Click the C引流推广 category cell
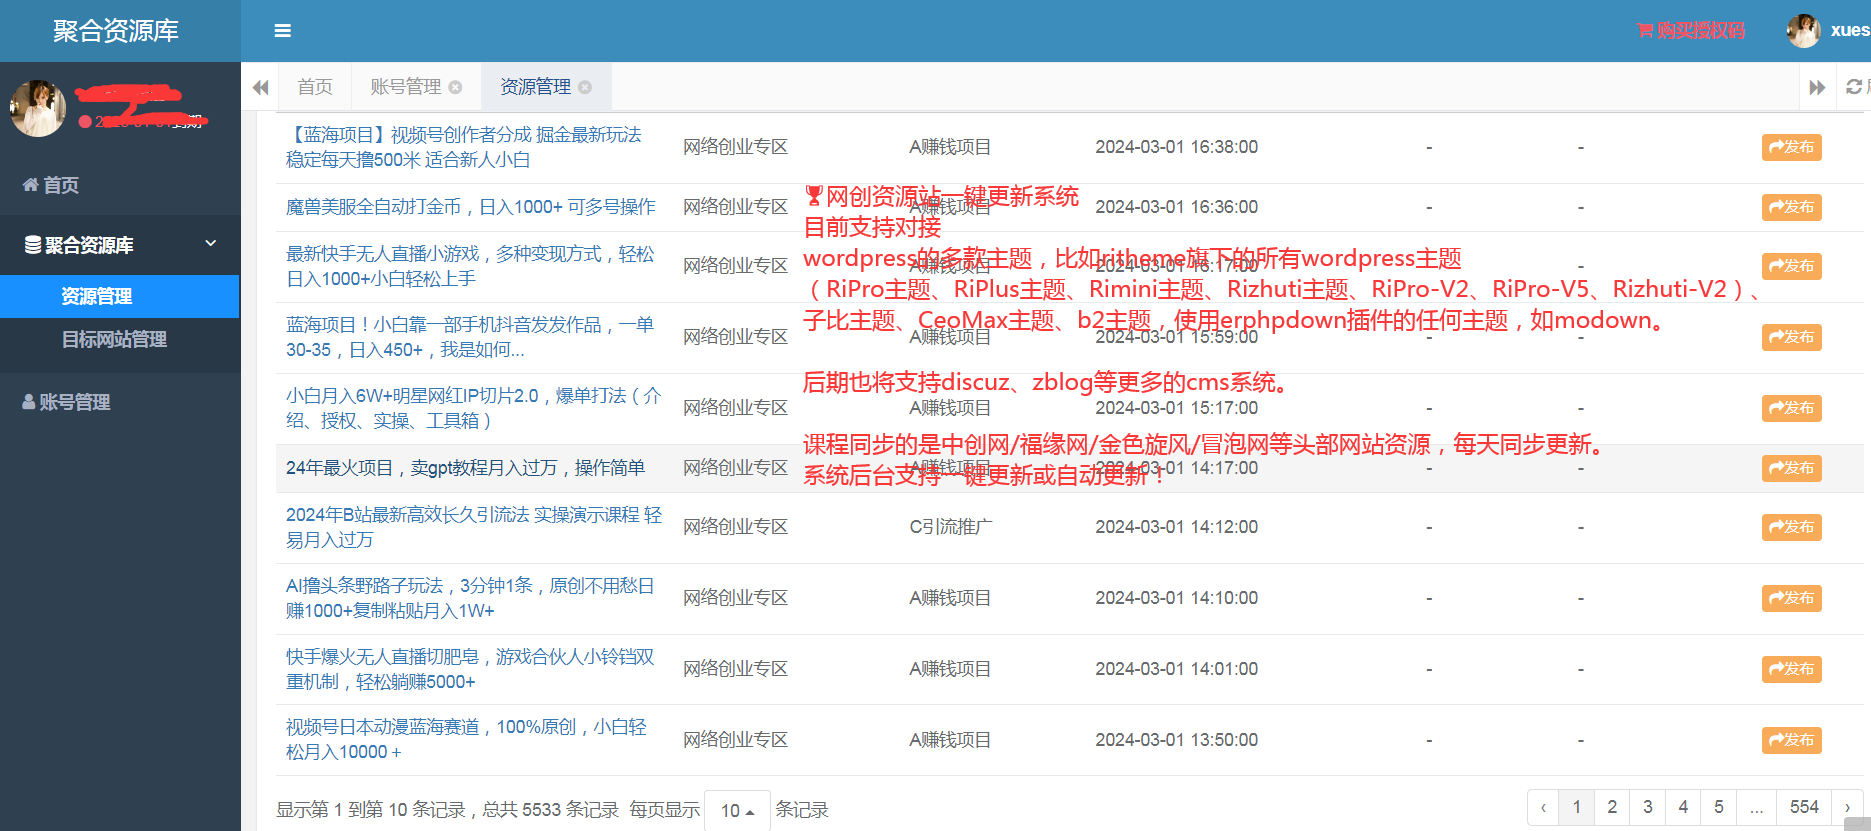 click(x=951, y=527)
